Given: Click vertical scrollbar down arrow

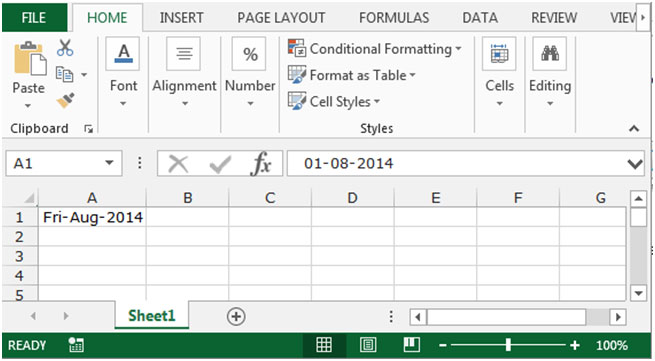Looking at the screenshot, I should click(x=638, y=293).
